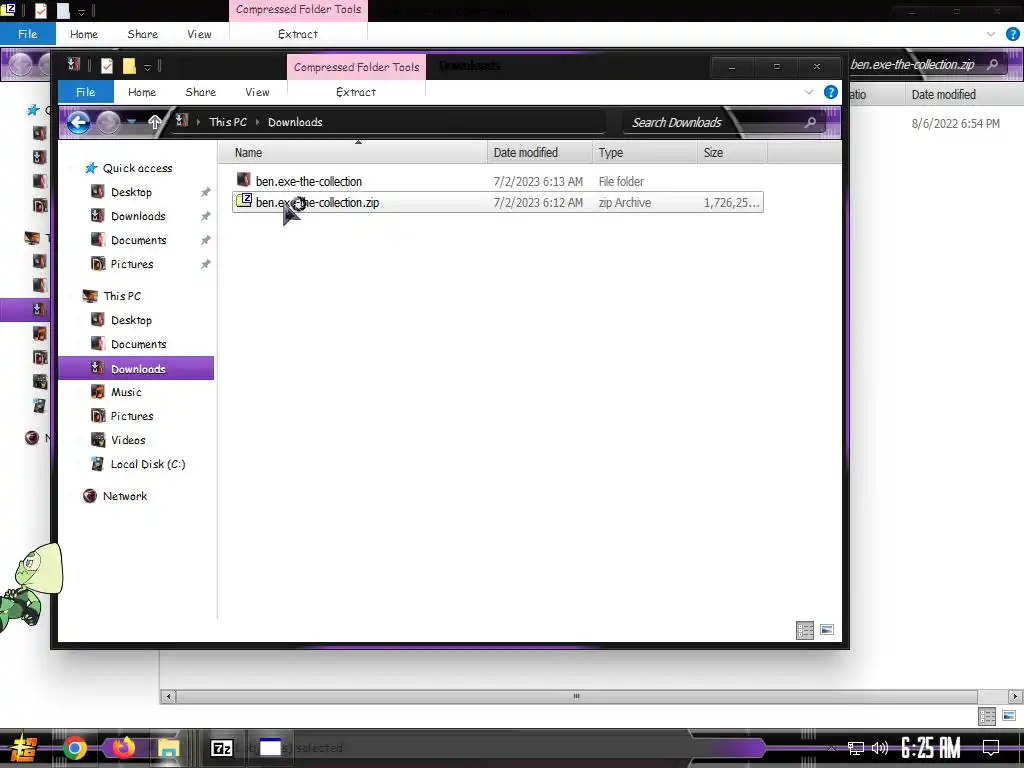Sort by Type column header

pos(645,153)
